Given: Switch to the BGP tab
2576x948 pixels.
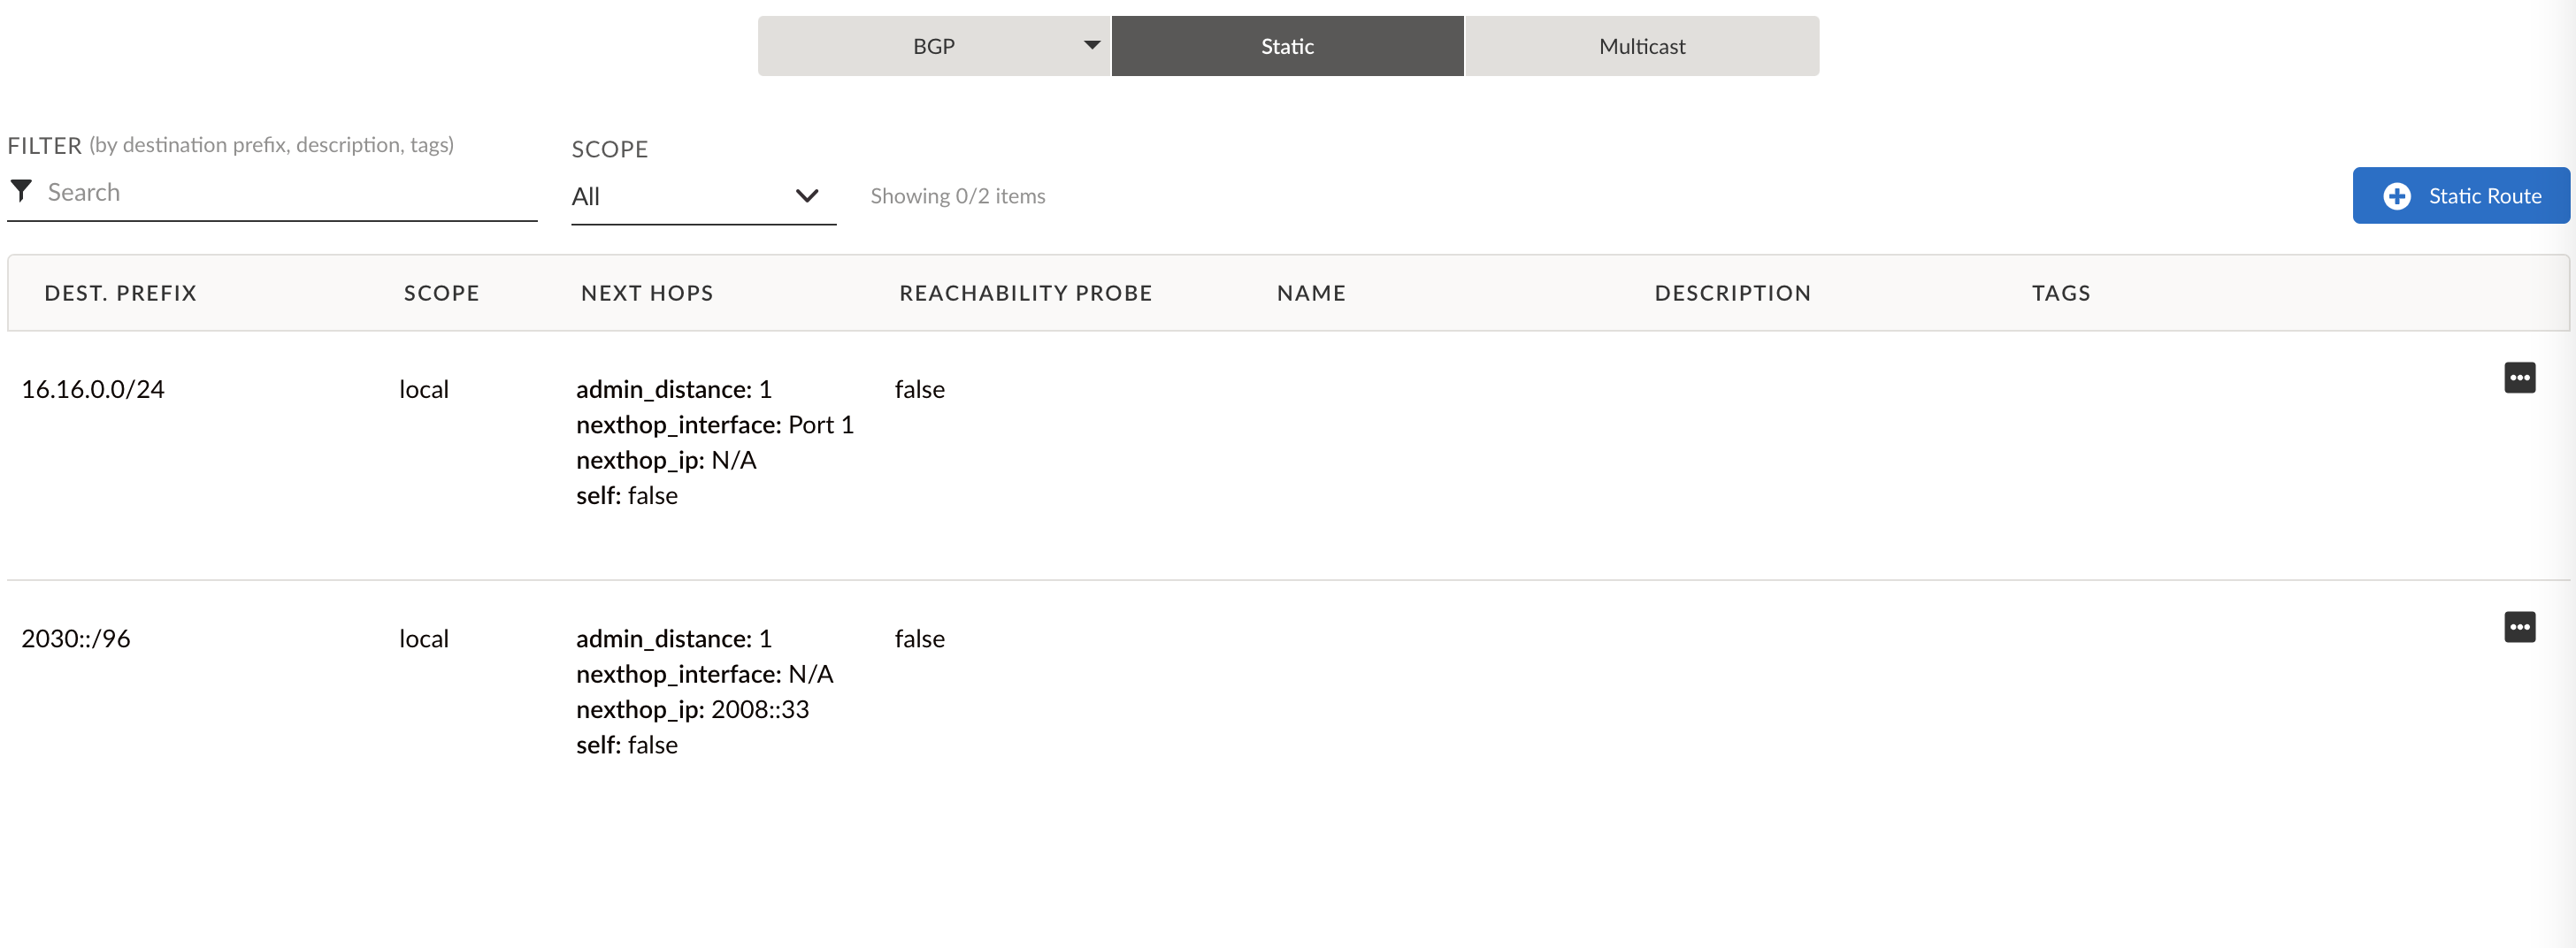Looking at the screenshot, I should click(x=933, y=46).
